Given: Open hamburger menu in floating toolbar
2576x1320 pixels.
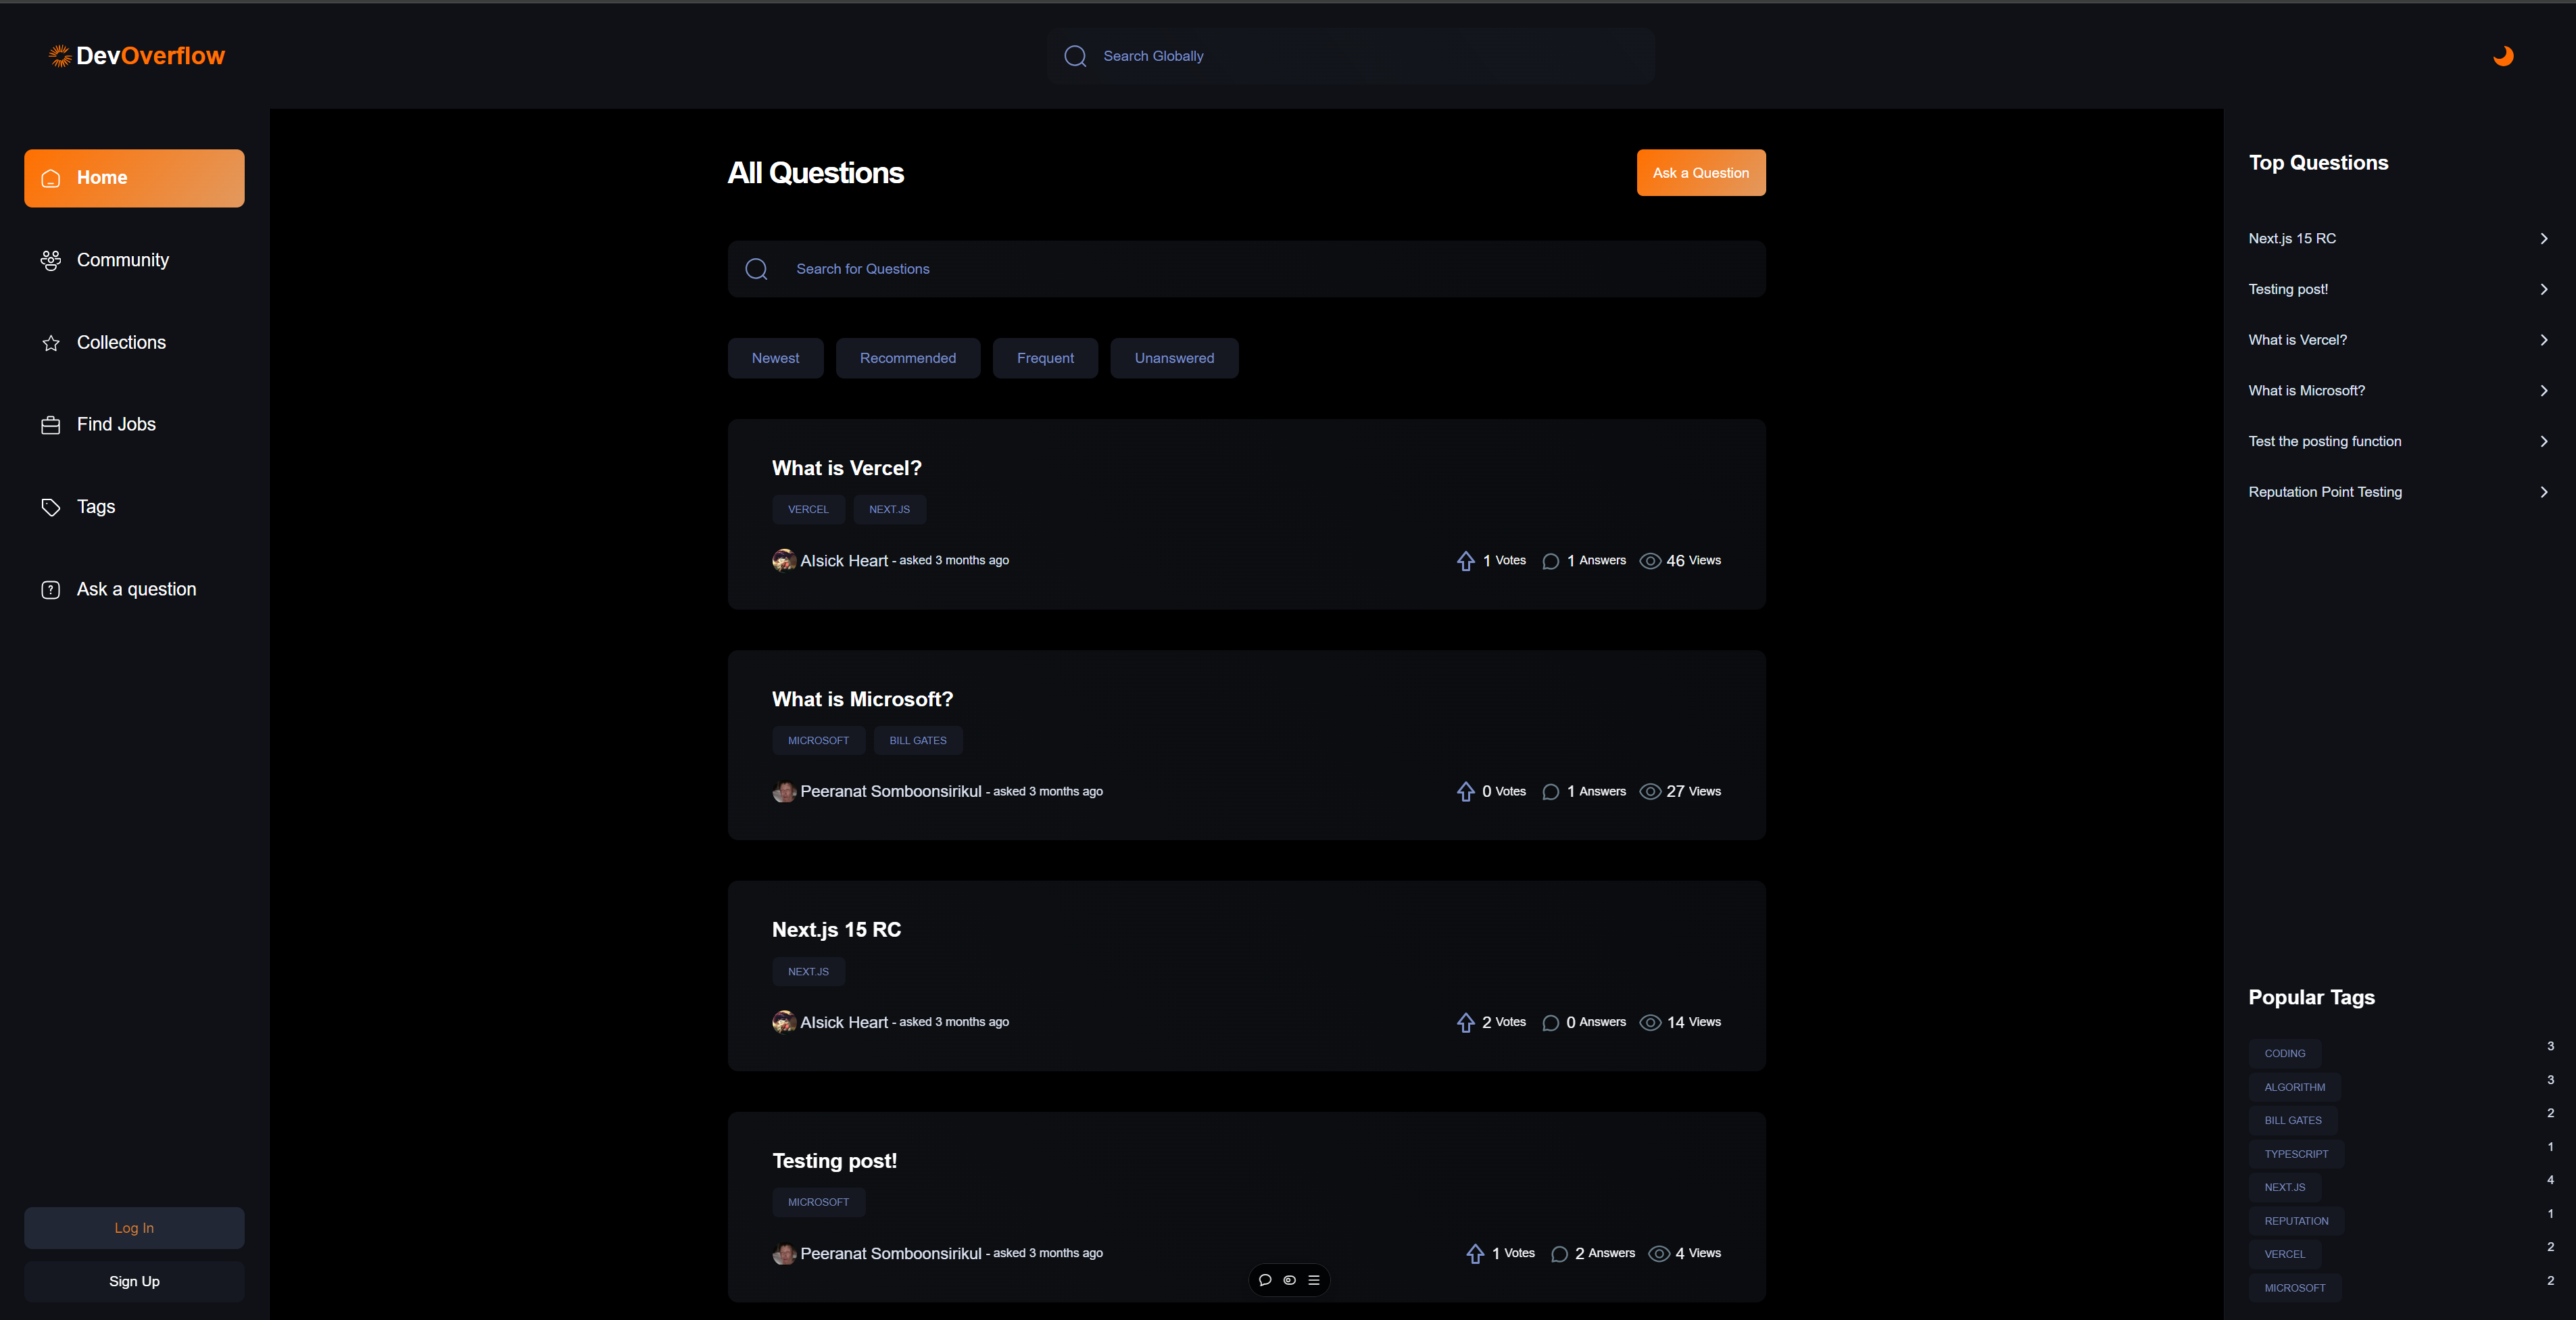Looking at the screenshot, I should coord(1314,1280).
